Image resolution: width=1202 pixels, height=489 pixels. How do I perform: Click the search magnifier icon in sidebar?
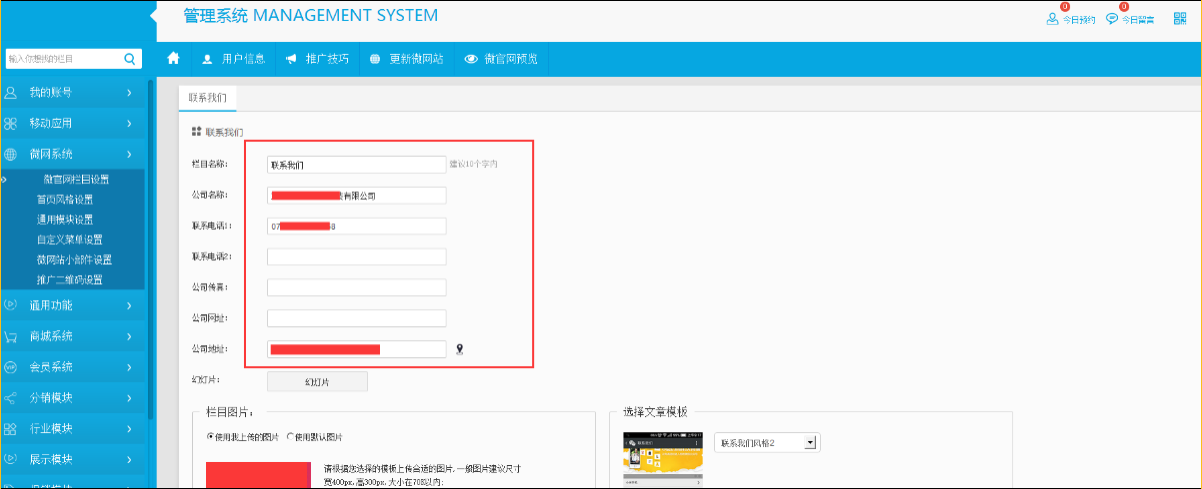(x=130, y=59)
